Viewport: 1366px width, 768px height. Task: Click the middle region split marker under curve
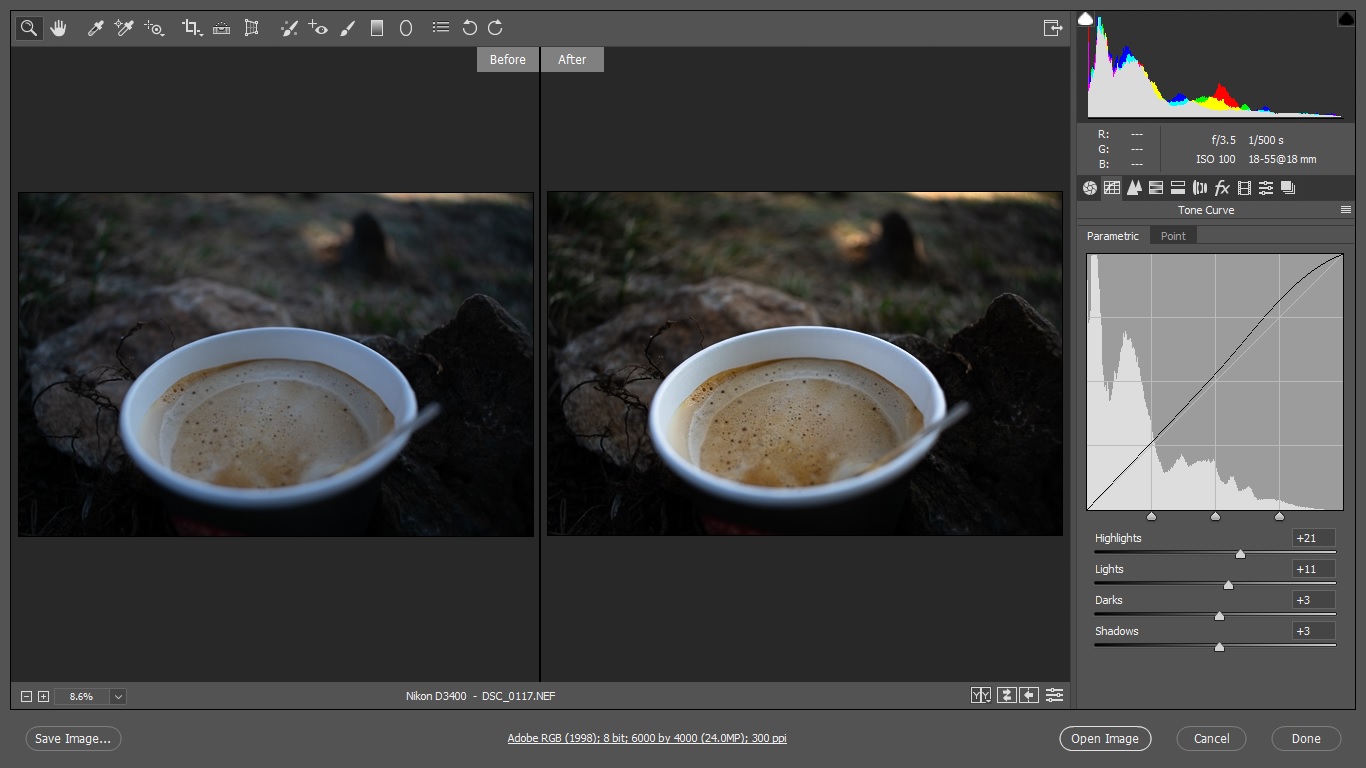point(1215,516)
